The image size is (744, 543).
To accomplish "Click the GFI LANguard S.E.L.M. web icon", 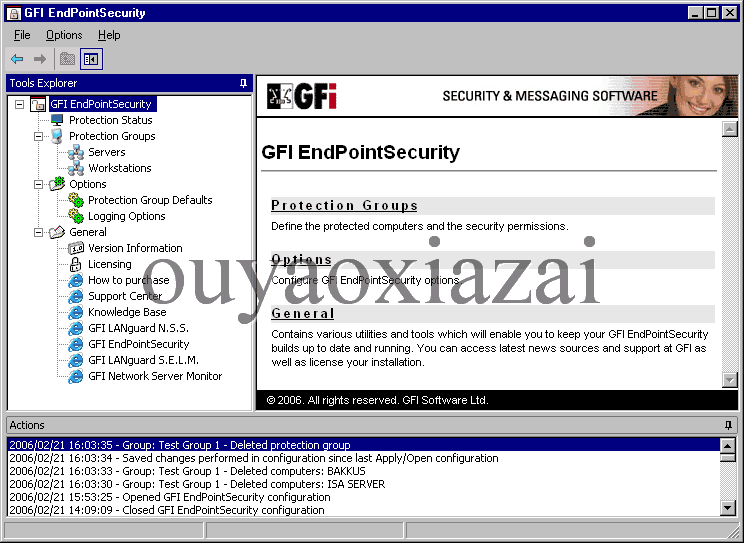I will (x=76, y=360).
